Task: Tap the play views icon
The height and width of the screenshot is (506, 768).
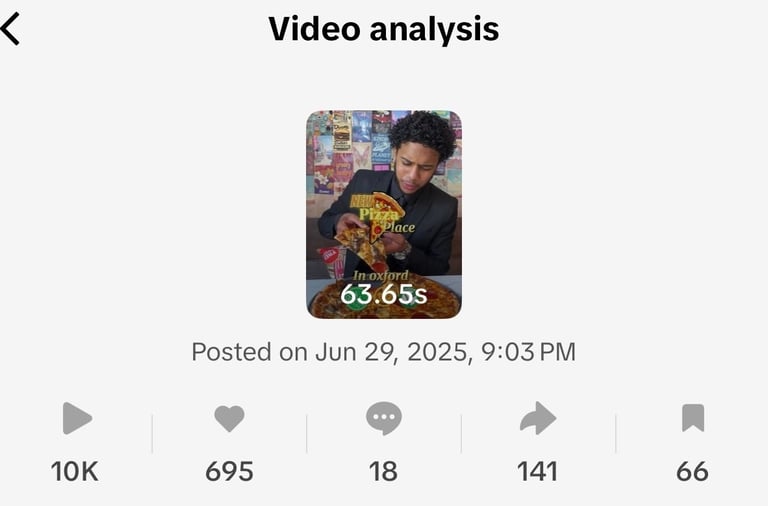Action: [x=77, y=418]
